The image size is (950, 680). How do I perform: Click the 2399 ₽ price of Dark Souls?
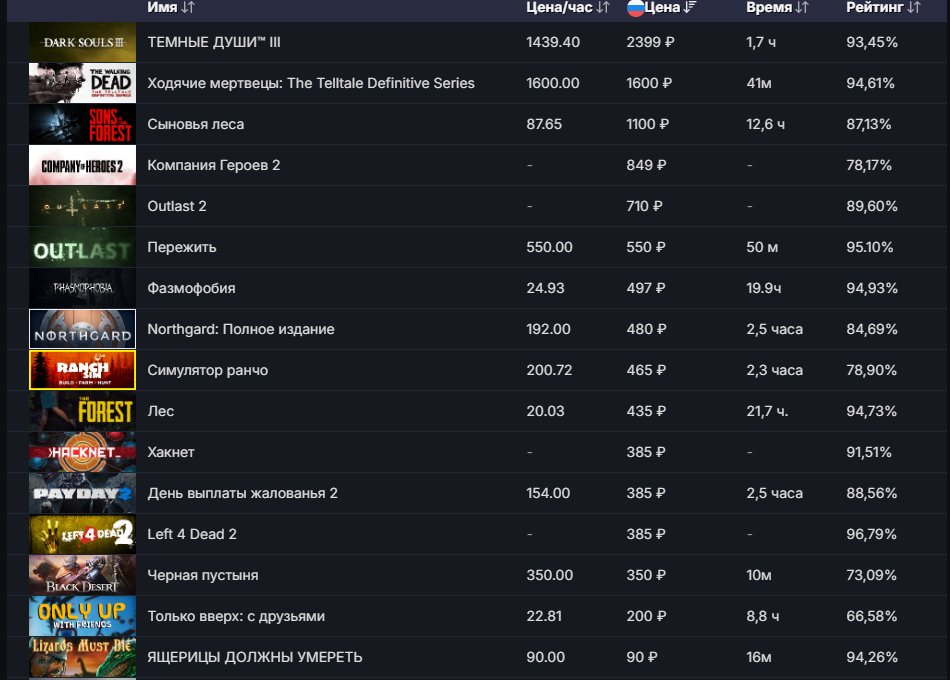[649, 42]
